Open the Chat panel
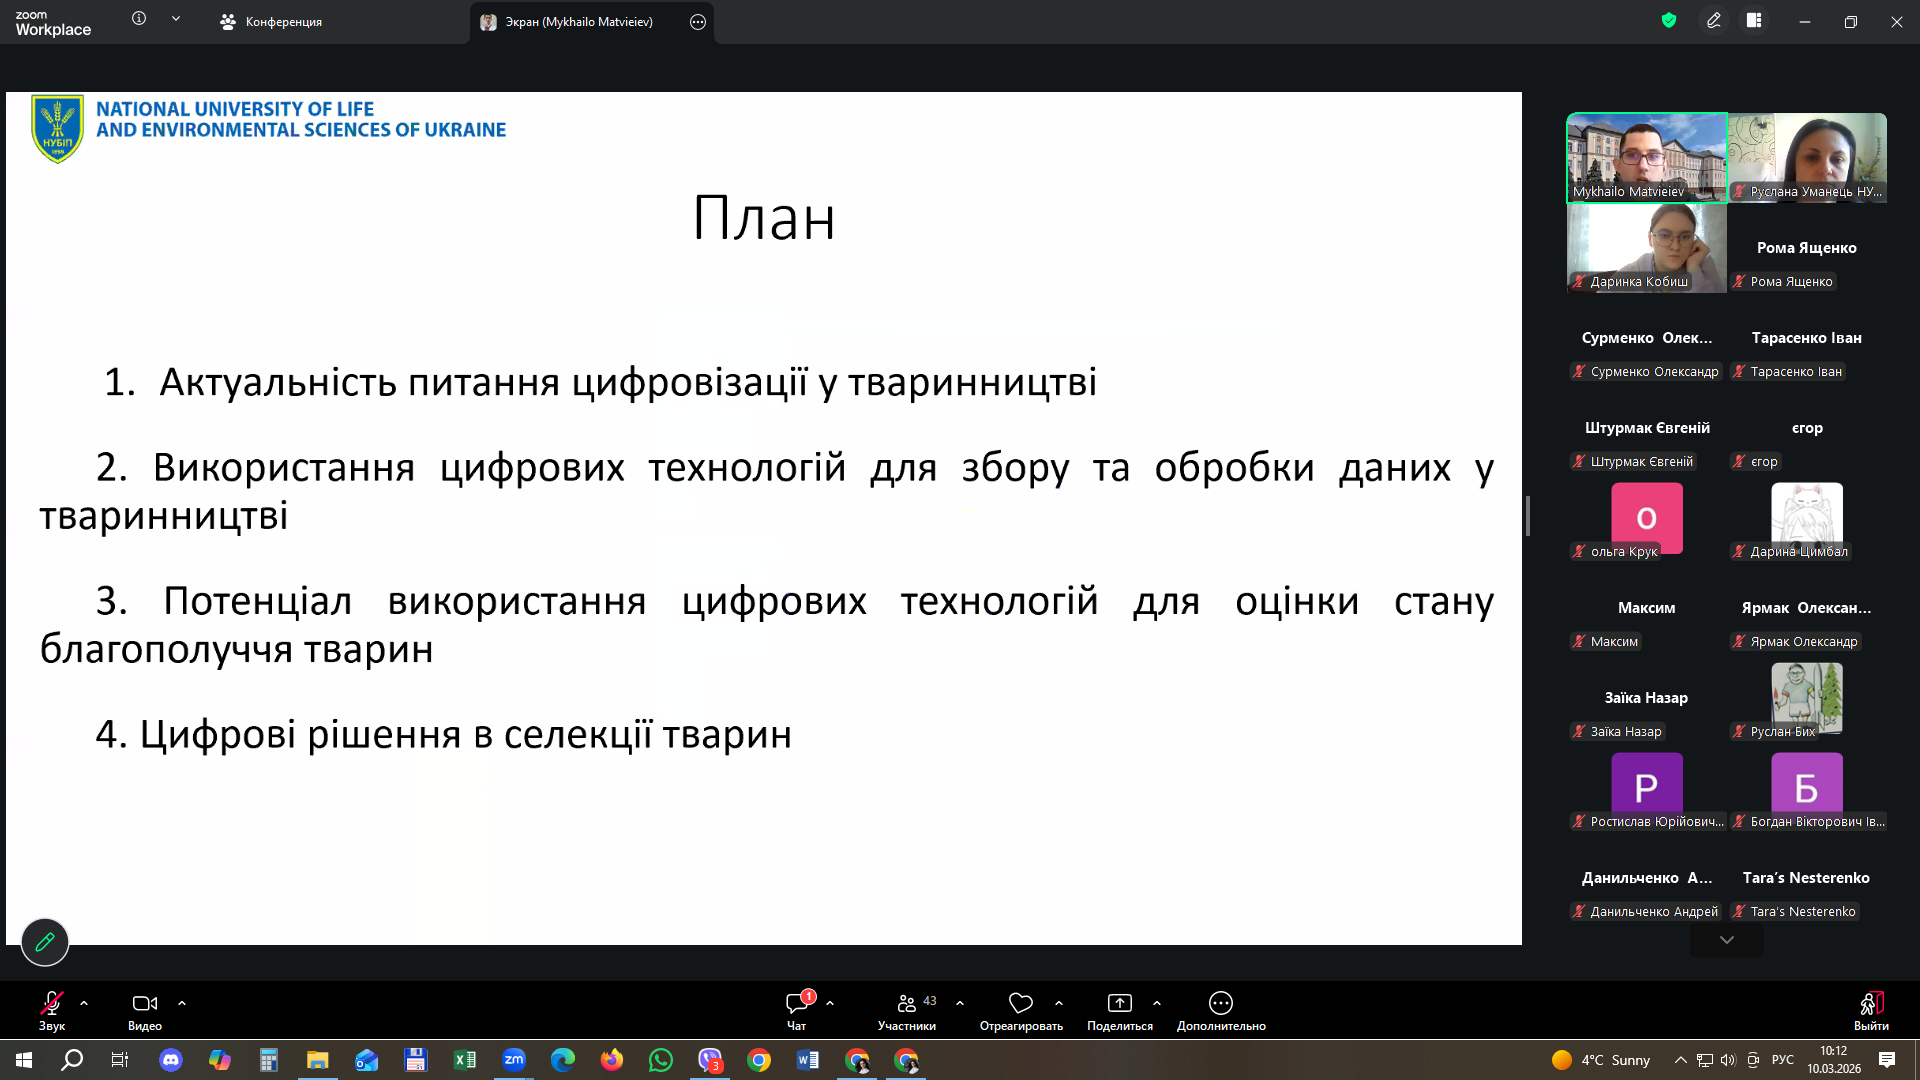The height and width of the screenshot is (1080, 1920). (x=797, y=1004)
